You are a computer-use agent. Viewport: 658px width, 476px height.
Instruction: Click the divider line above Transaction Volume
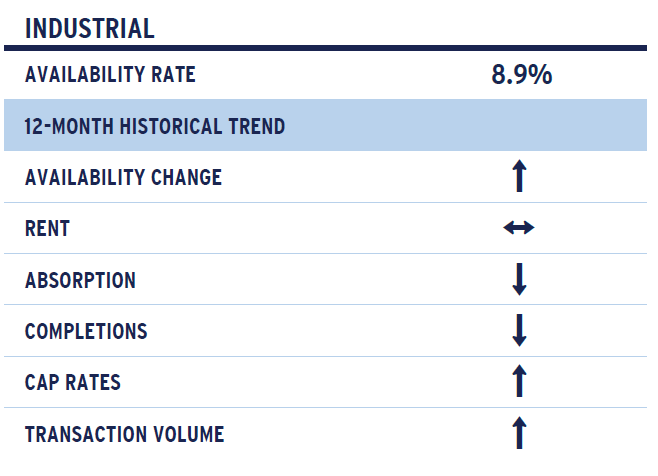pos(326,407)
